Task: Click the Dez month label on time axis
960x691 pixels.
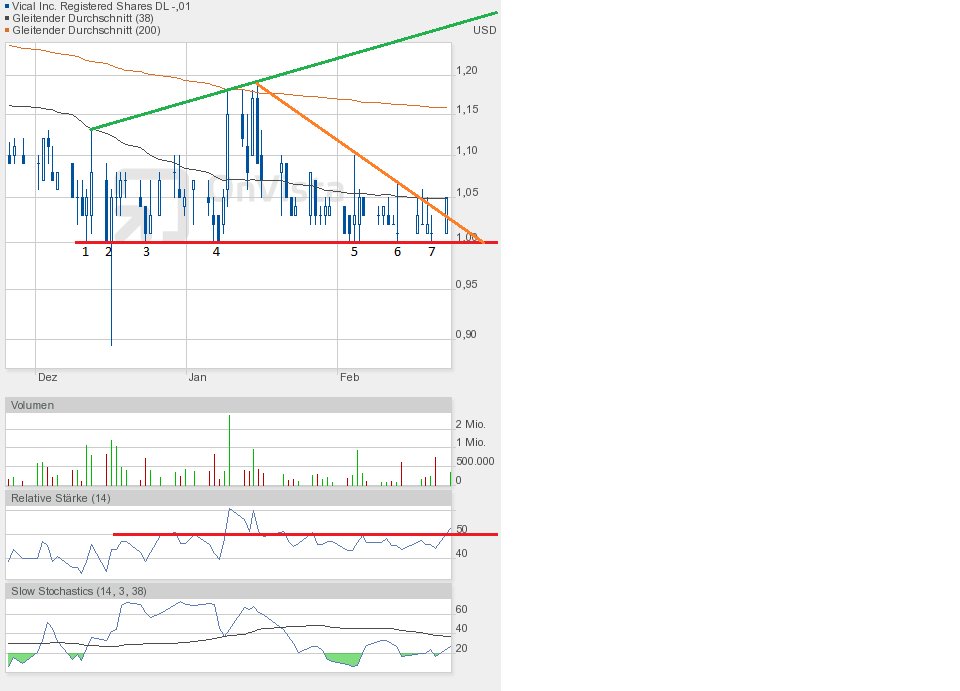Action: click(x=47, y=377)
